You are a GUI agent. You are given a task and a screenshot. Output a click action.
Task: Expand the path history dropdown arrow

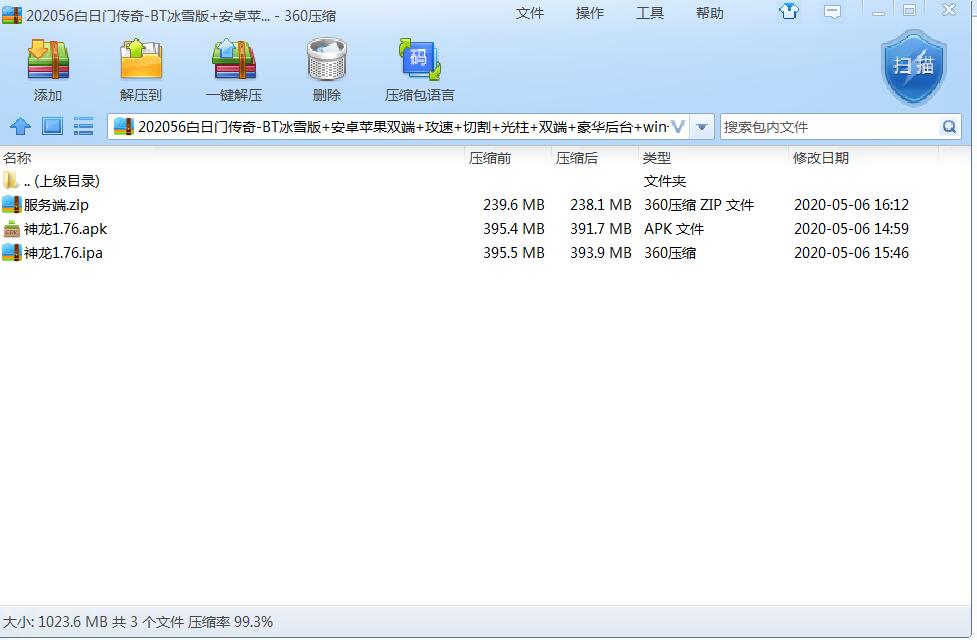coord(702,127)
